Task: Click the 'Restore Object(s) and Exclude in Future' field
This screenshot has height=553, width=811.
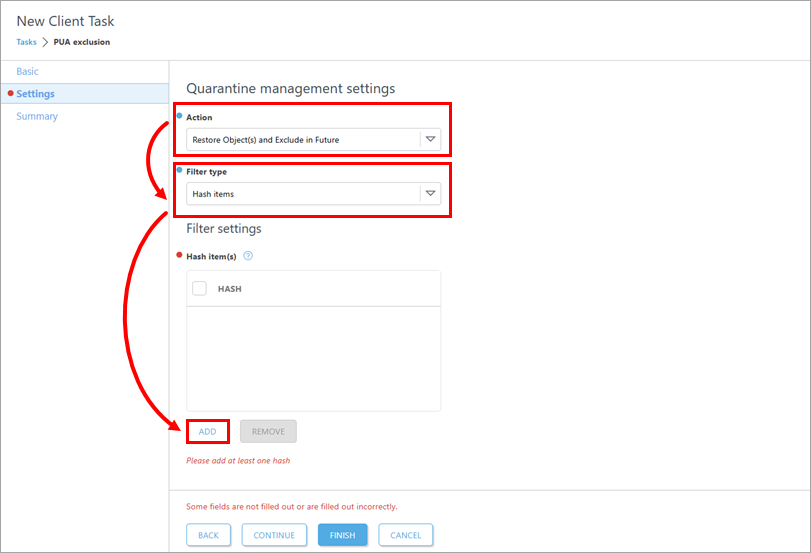Action: point(302,140)
